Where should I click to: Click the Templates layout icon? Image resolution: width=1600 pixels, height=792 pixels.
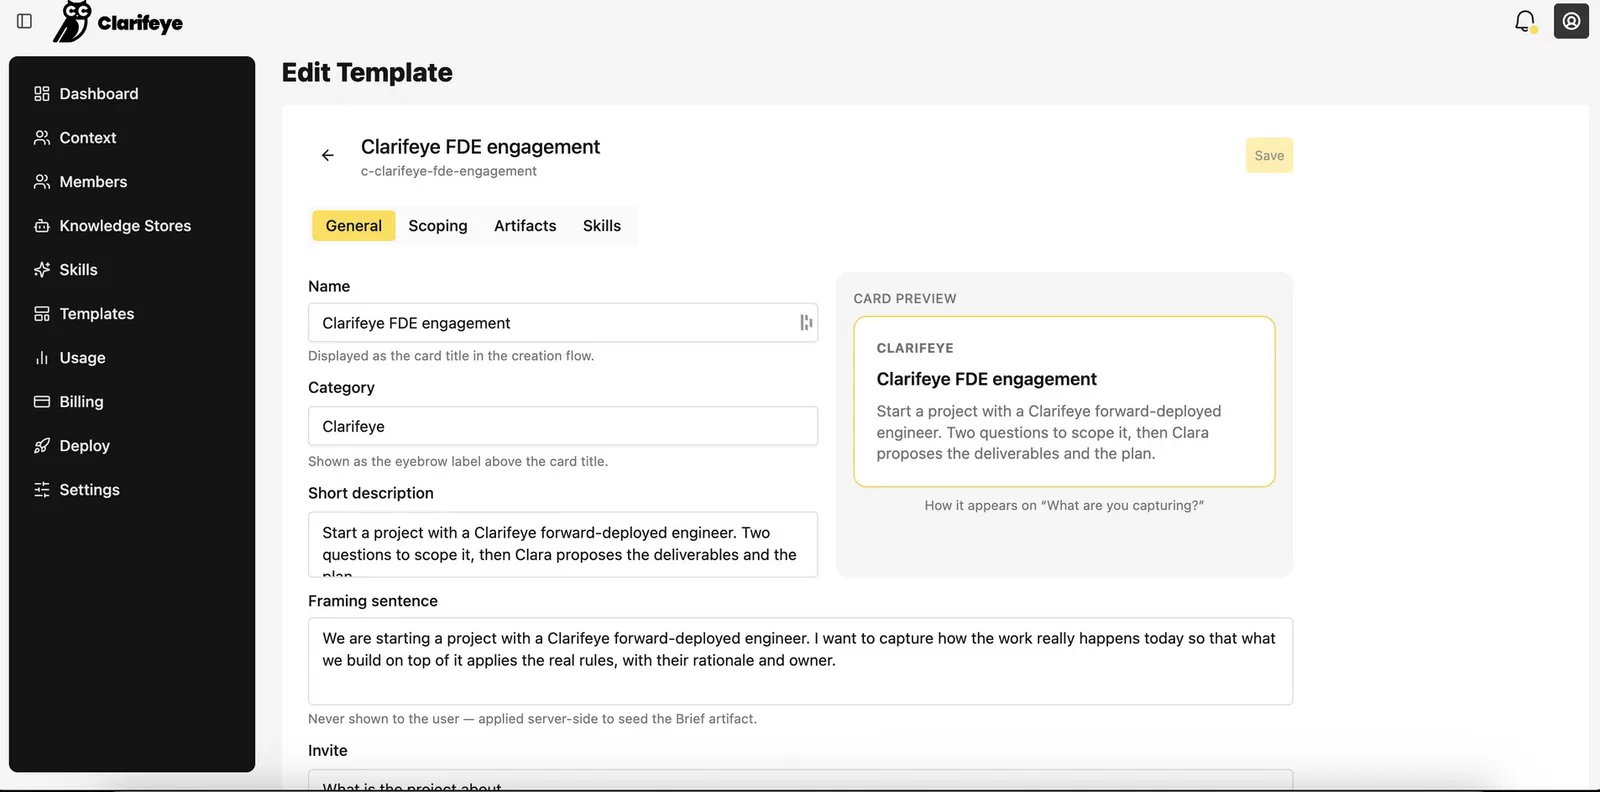coord(42,314)
